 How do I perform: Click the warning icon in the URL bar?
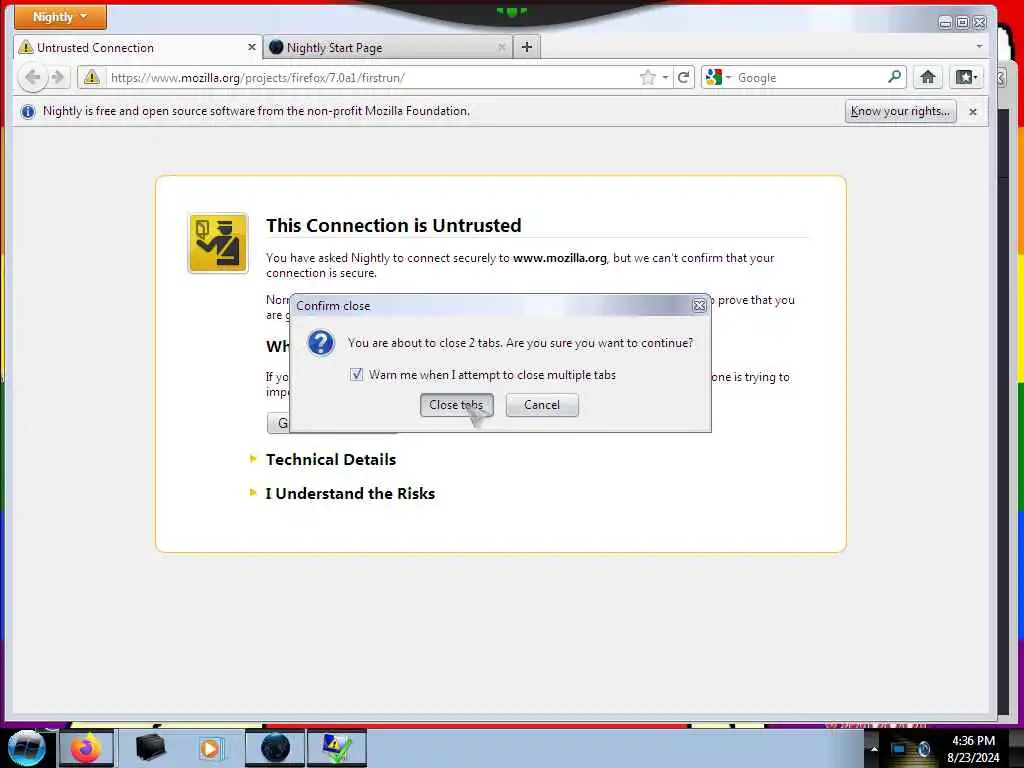tap(92, 78)
